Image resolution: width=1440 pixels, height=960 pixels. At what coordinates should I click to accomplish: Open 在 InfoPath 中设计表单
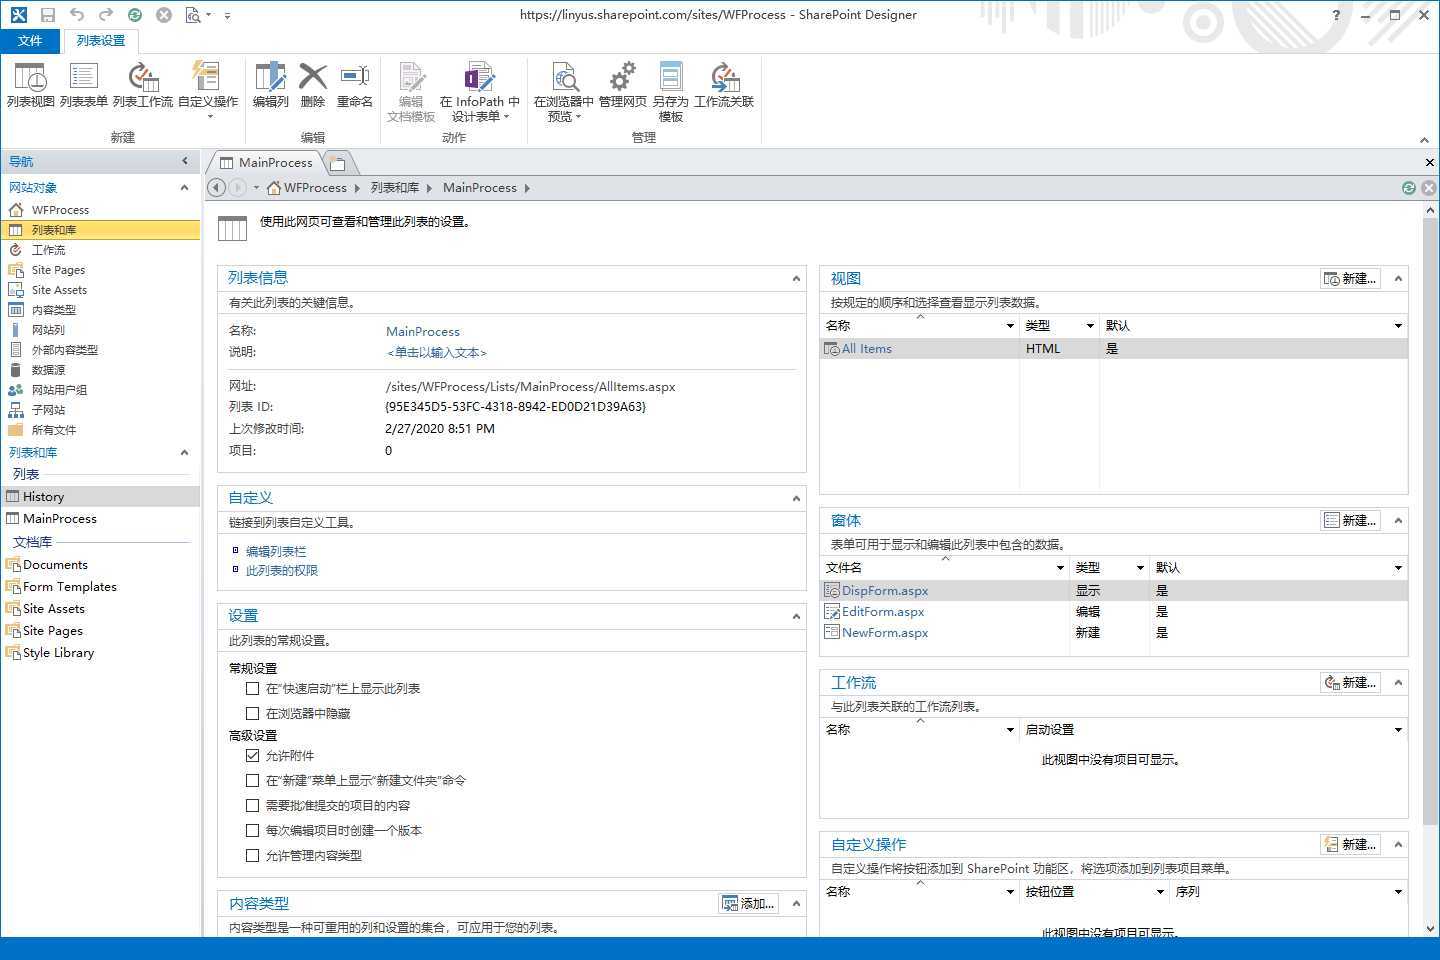[x=480, y=92]
